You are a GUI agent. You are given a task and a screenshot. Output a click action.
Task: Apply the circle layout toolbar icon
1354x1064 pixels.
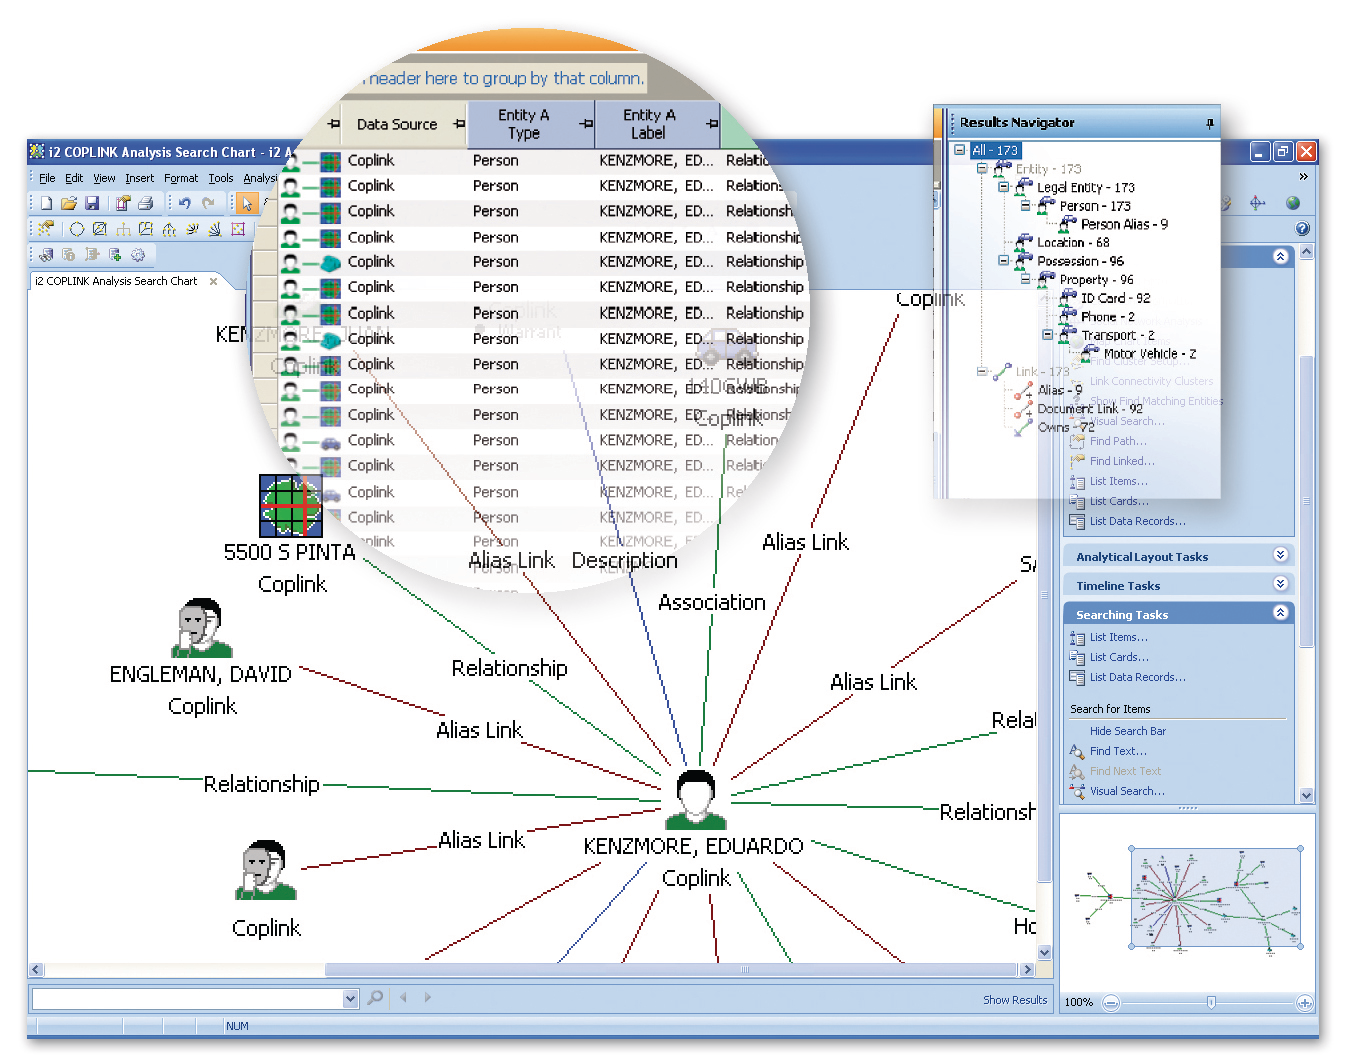pos(77,229)
